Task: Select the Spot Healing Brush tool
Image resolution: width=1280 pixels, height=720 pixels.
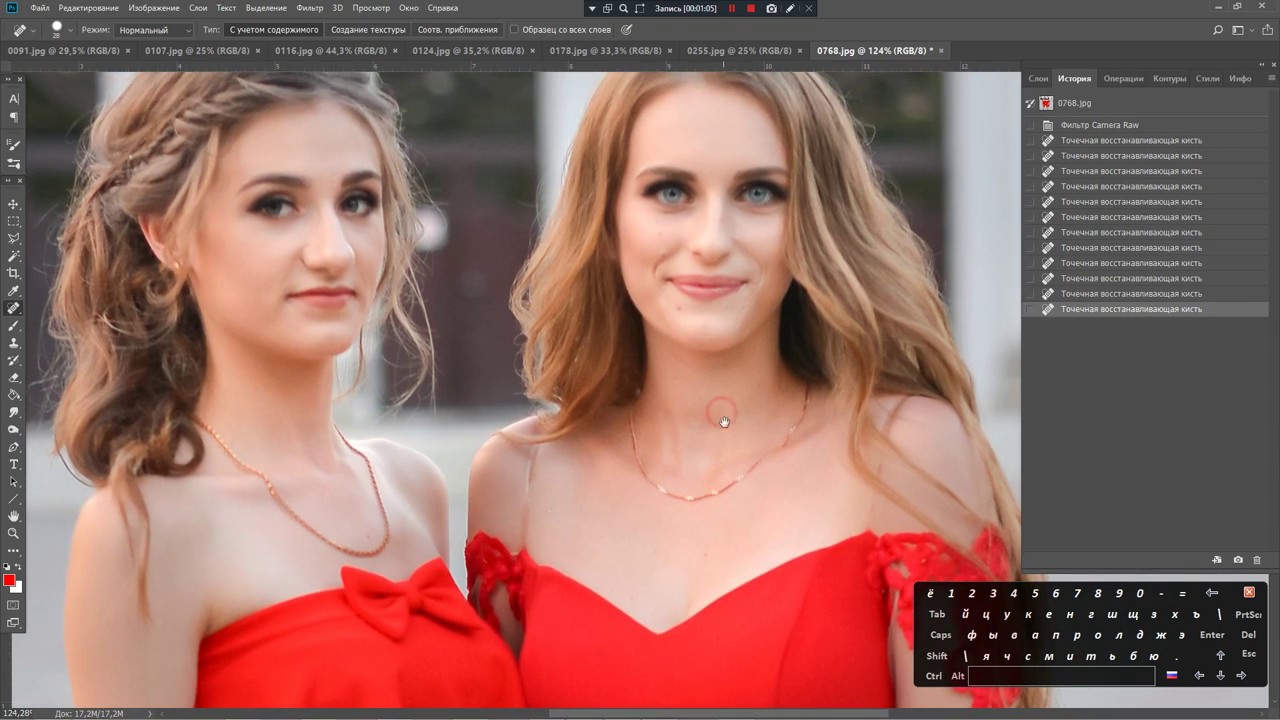Action: click(14, 308)
